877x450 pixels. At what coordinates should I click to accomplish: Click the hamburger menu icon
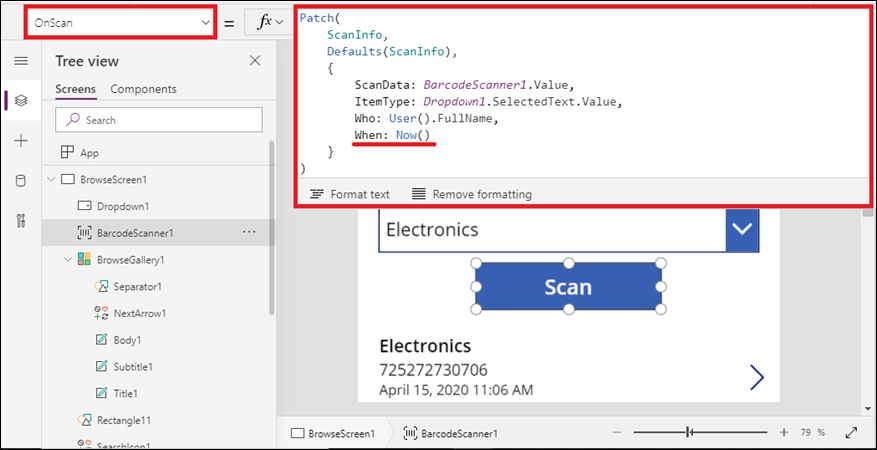pos(21,61)
